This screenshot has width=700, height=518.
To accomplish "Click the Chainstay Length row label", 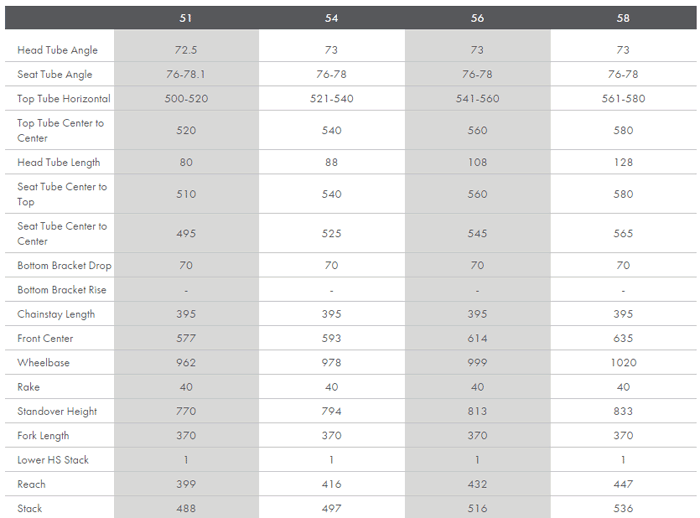I will click(56, 314).
